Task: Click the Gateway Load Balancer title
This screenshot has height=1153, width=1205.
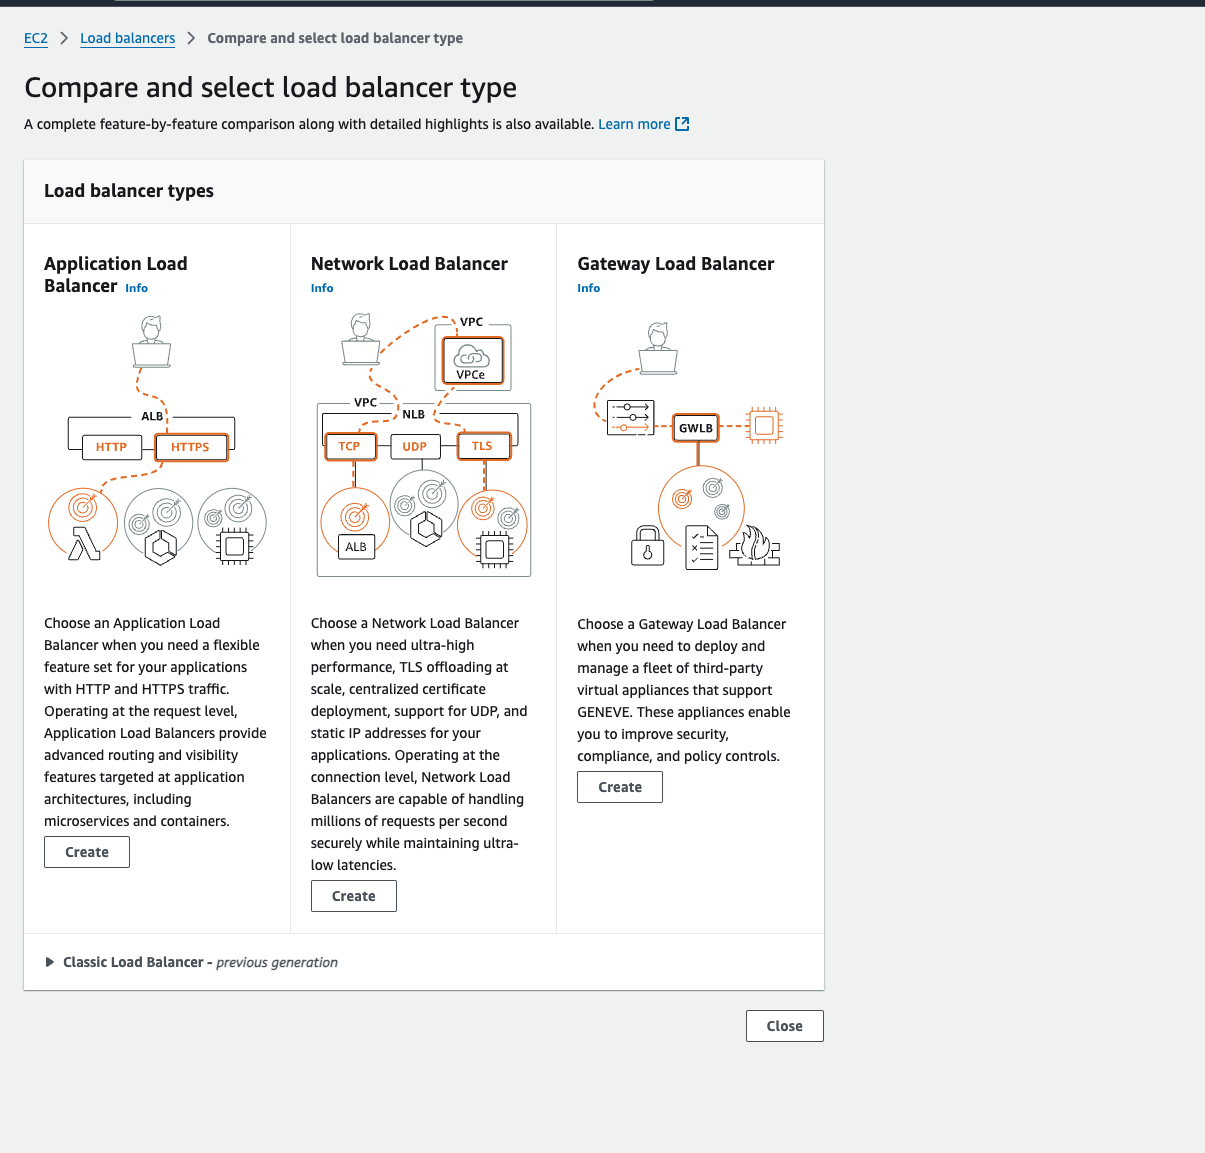Action: (676, 264)
